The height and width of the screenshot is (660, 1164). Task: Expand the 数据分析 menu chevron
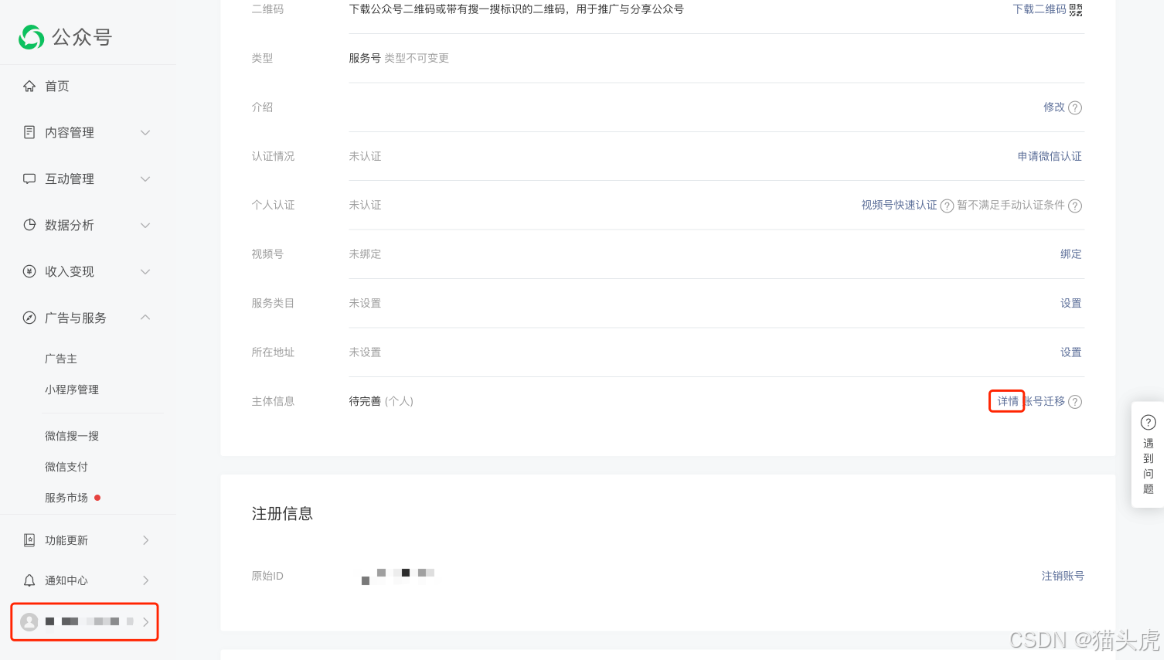146,226
